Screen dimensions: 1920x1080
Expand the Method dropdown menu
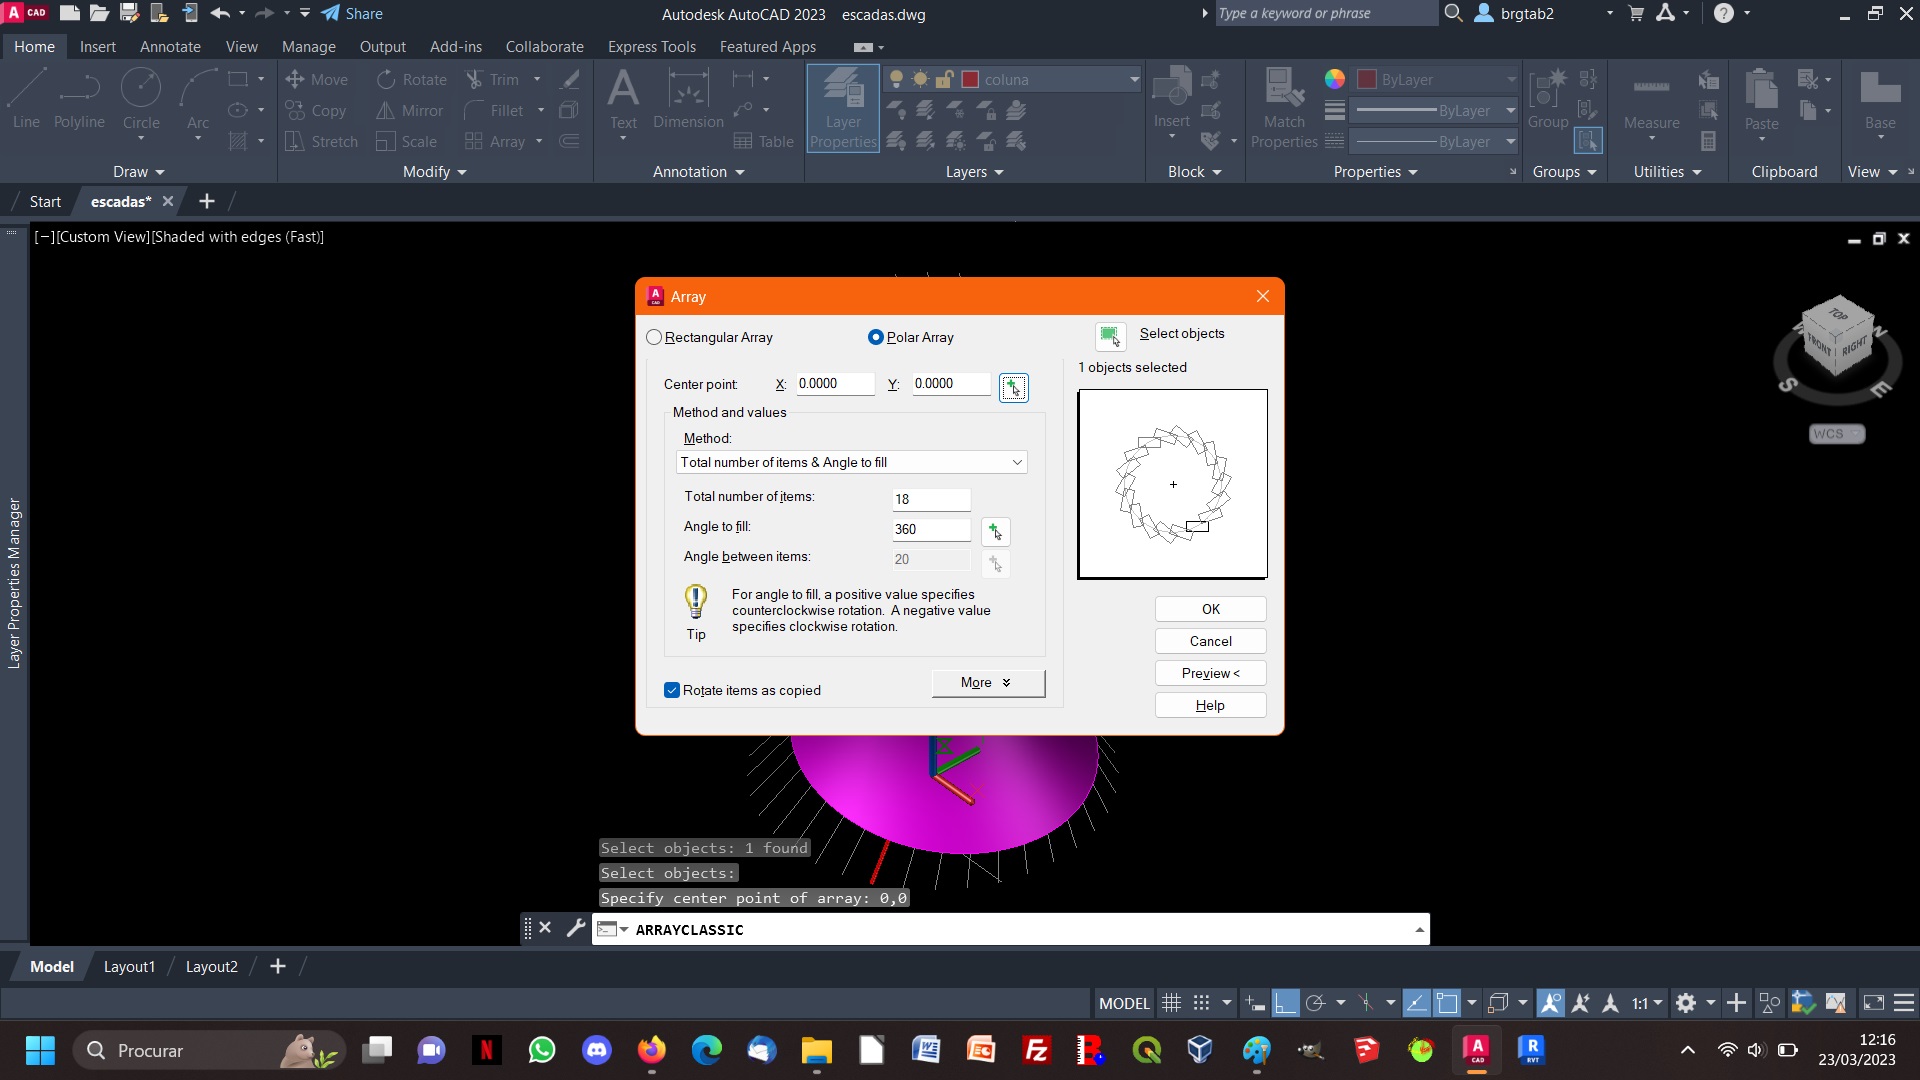[1017, 462]
